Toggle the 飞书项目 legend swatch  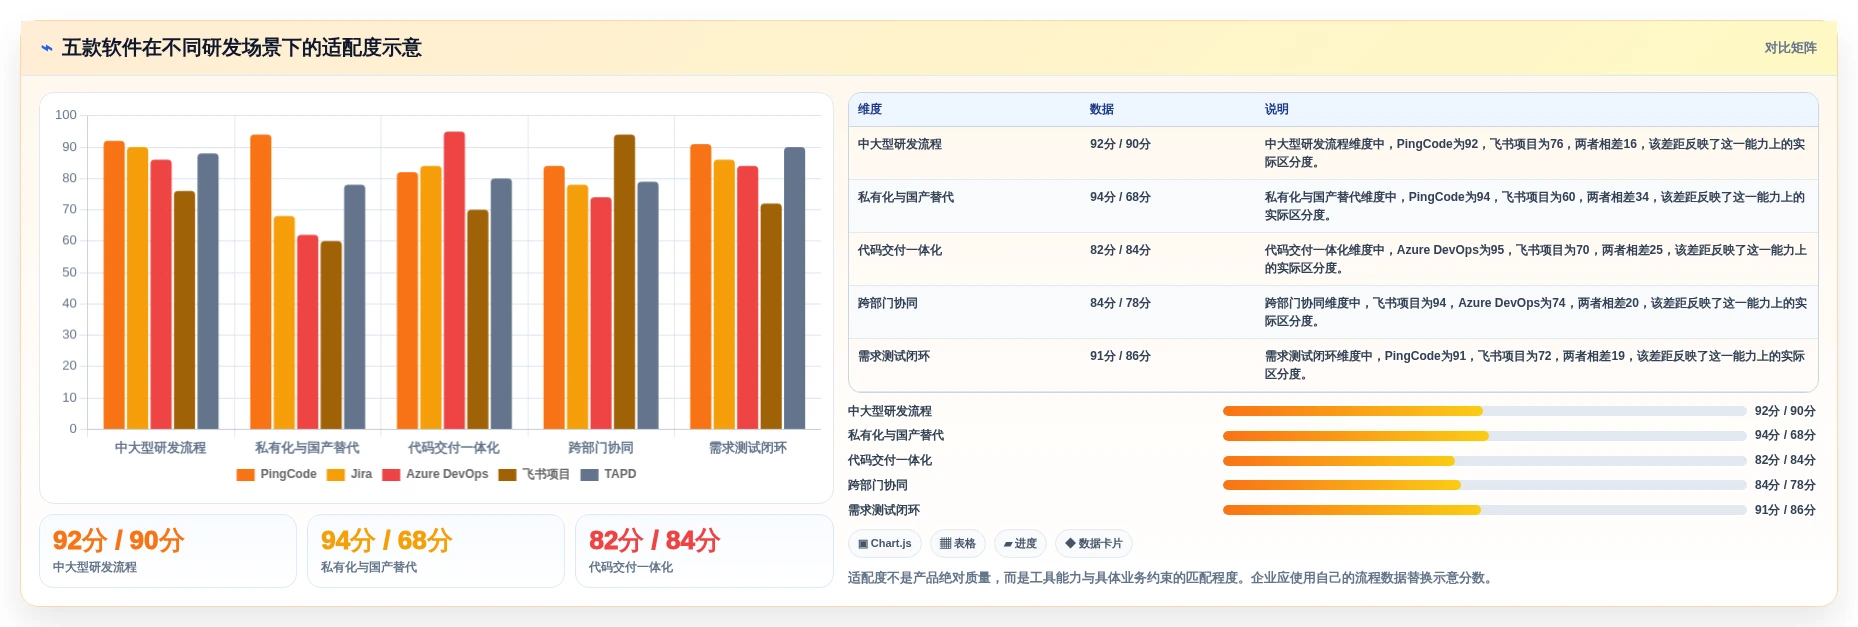point(507,475)
